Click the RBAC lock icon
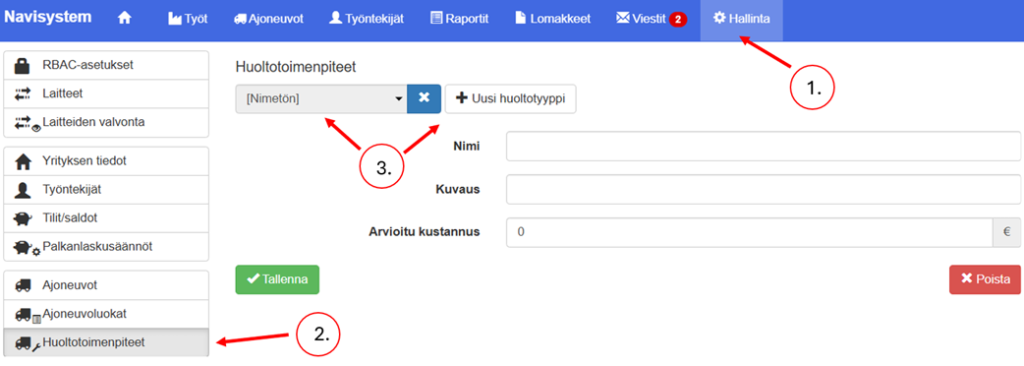This screenshot has height=366, width=1024. [x=23, y=65]
